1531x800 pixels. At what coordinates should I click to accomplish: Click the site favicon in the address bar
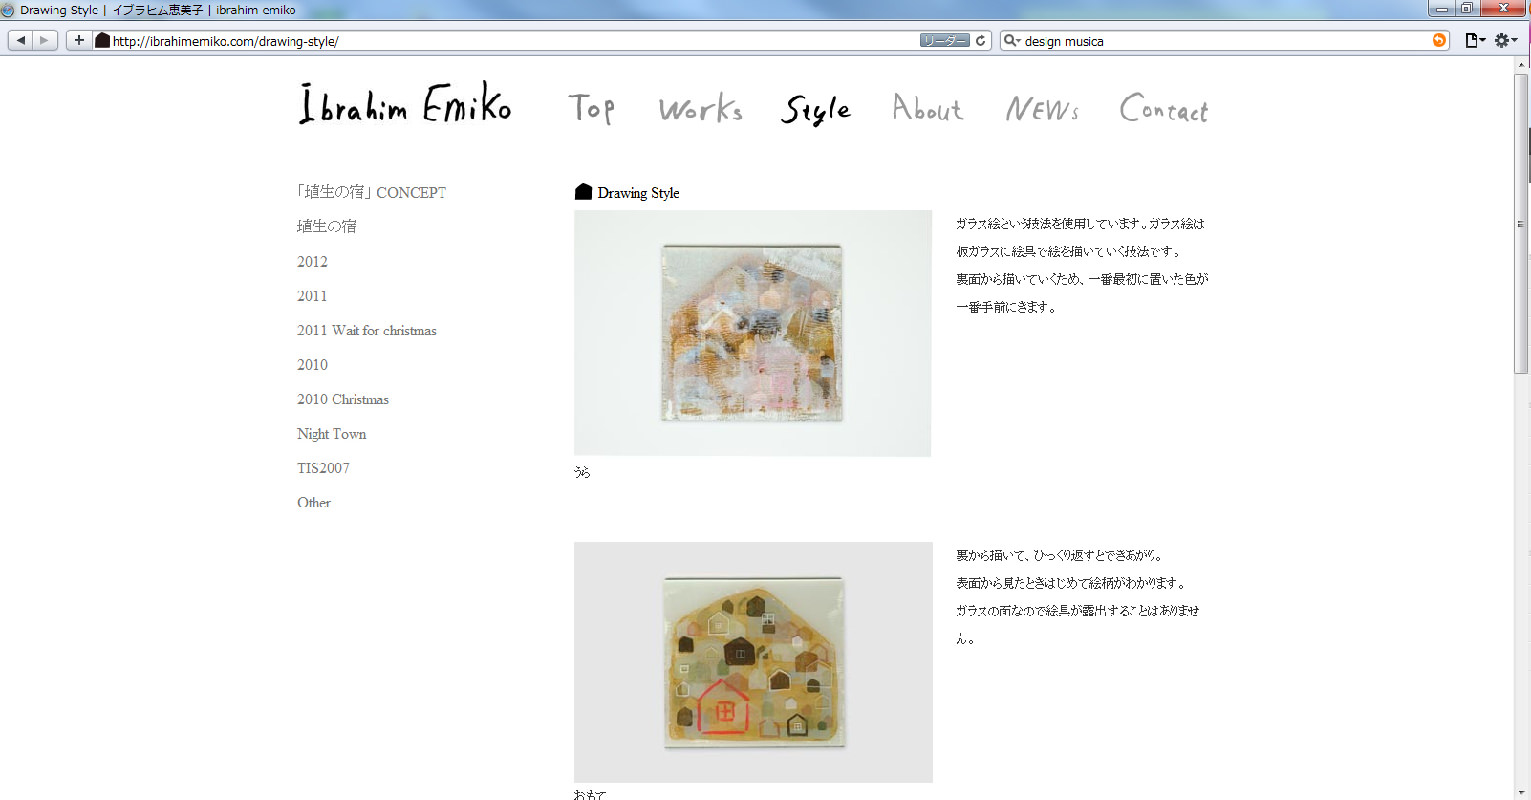pos(102,40)
